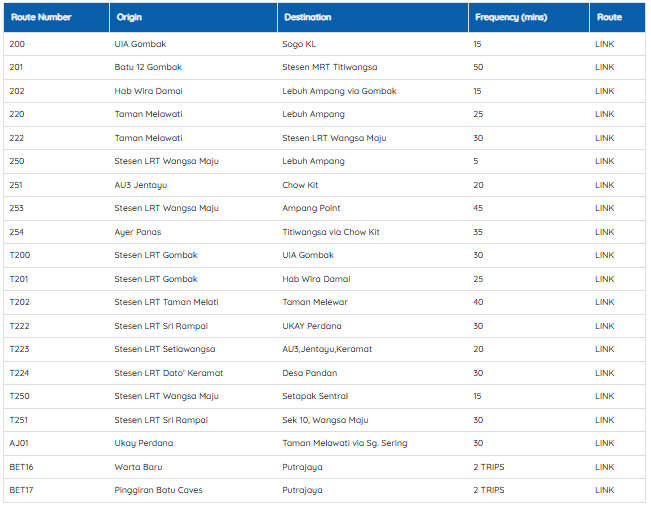Click route number T223 cell
651x507 pixels.
20,349
